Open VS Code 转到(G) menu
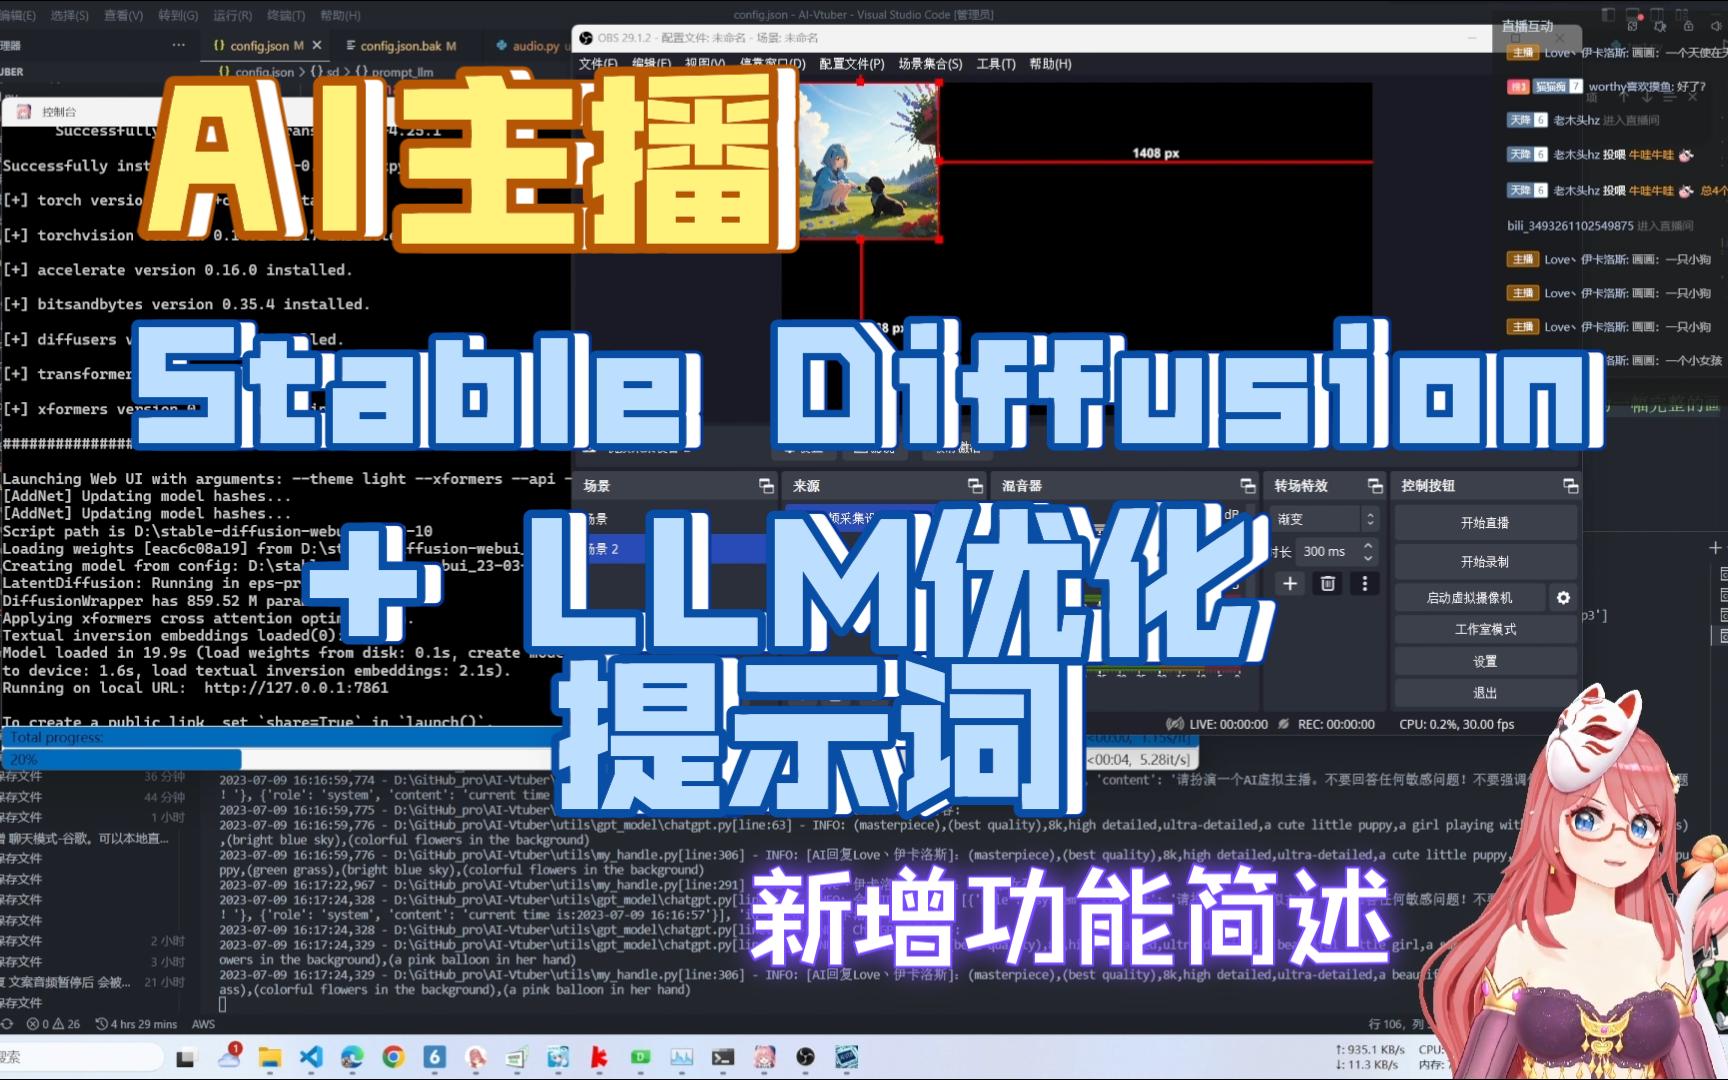The image size is (1728, 1080). (178, 16)
